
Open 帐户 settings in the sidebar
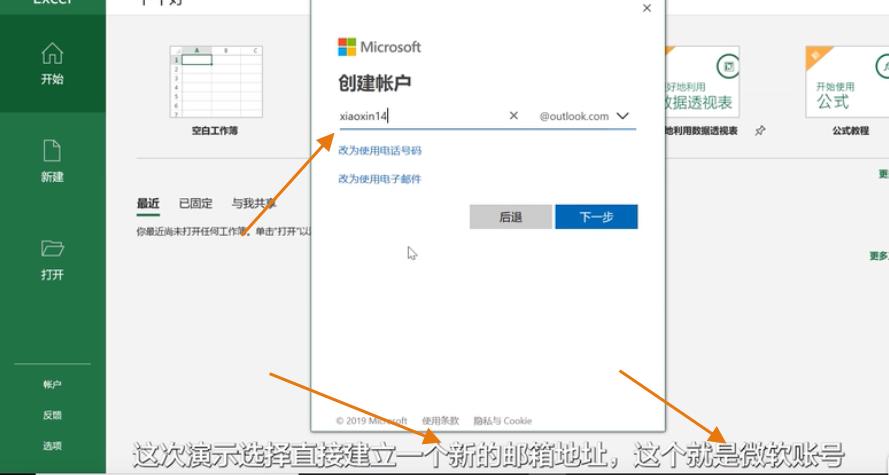[x=52, y=385]
